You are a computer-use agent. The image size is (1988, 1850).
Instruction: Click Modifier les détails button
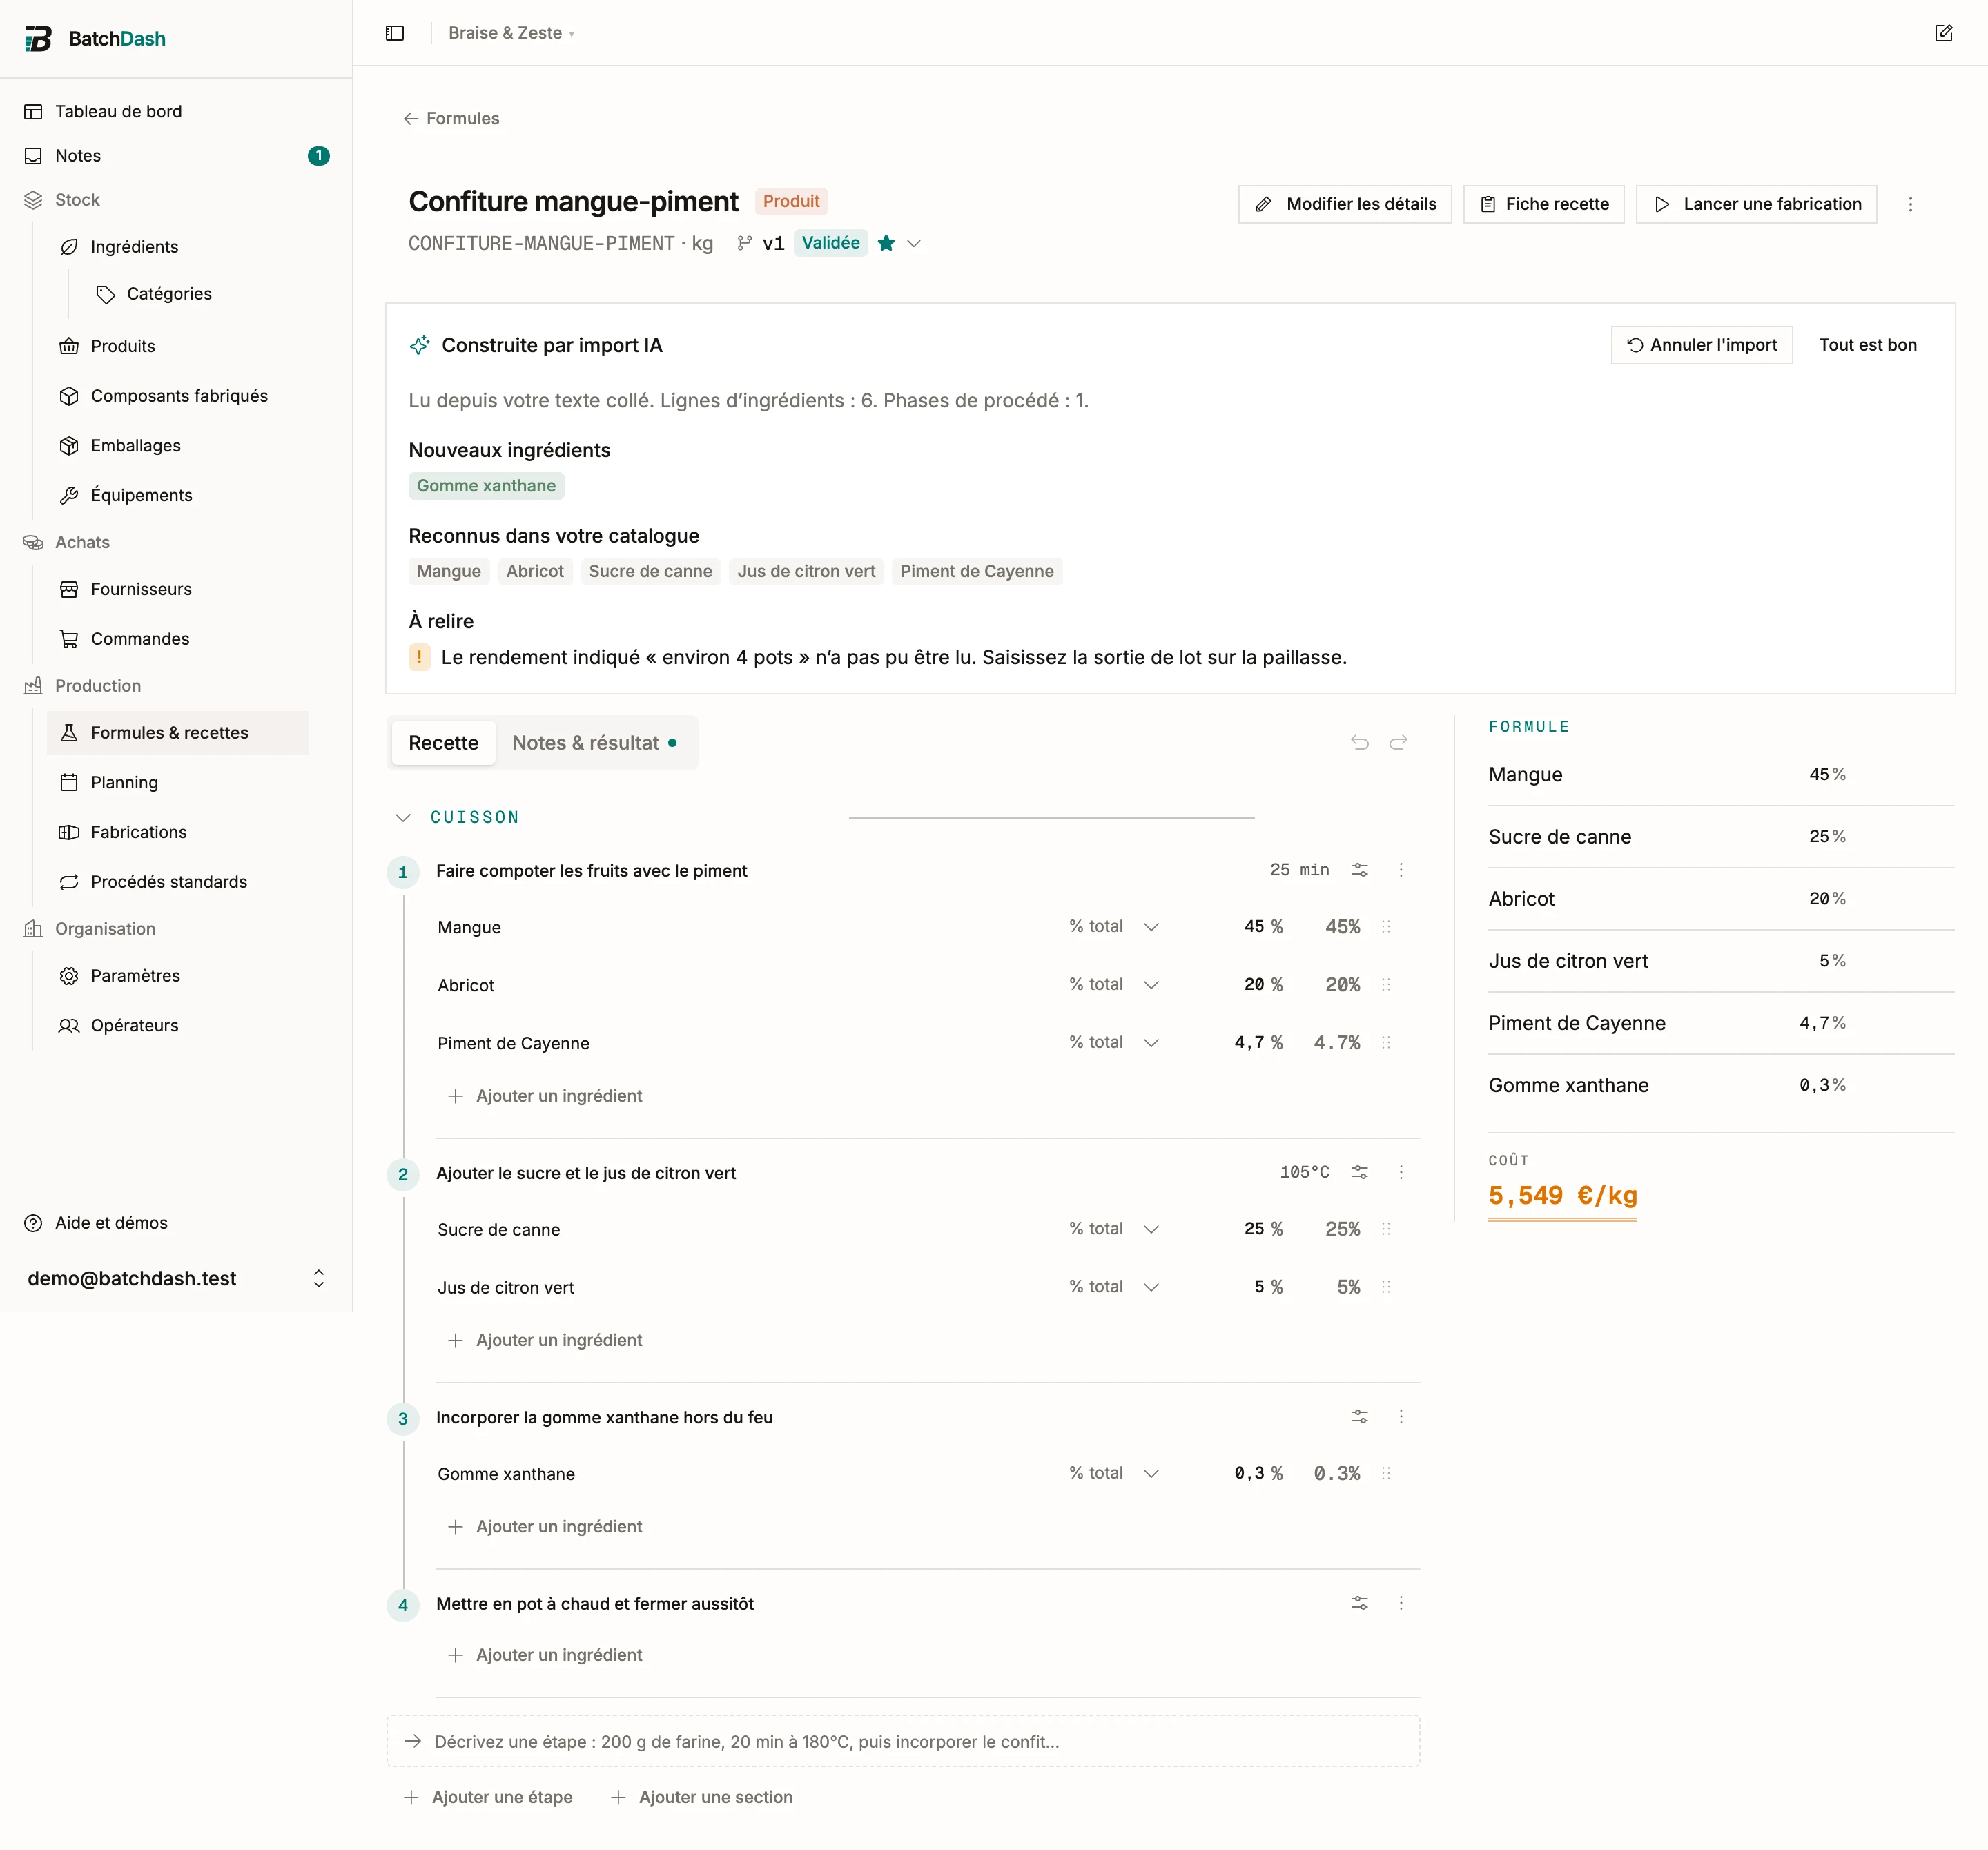(x=1345, y=204)
